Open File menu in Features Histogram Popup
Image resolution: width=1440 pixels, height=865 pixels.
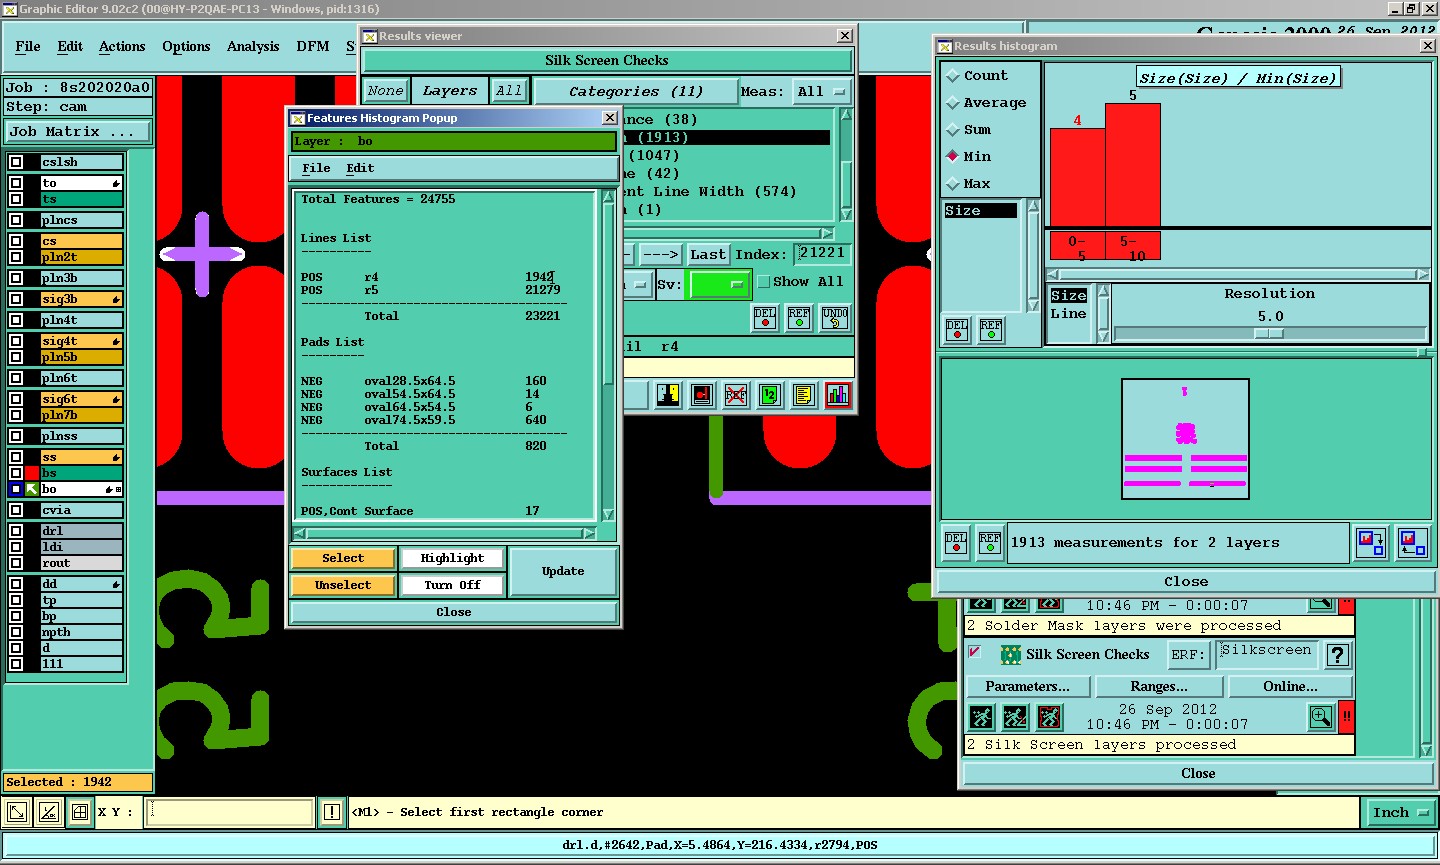[x=316, y=168]
